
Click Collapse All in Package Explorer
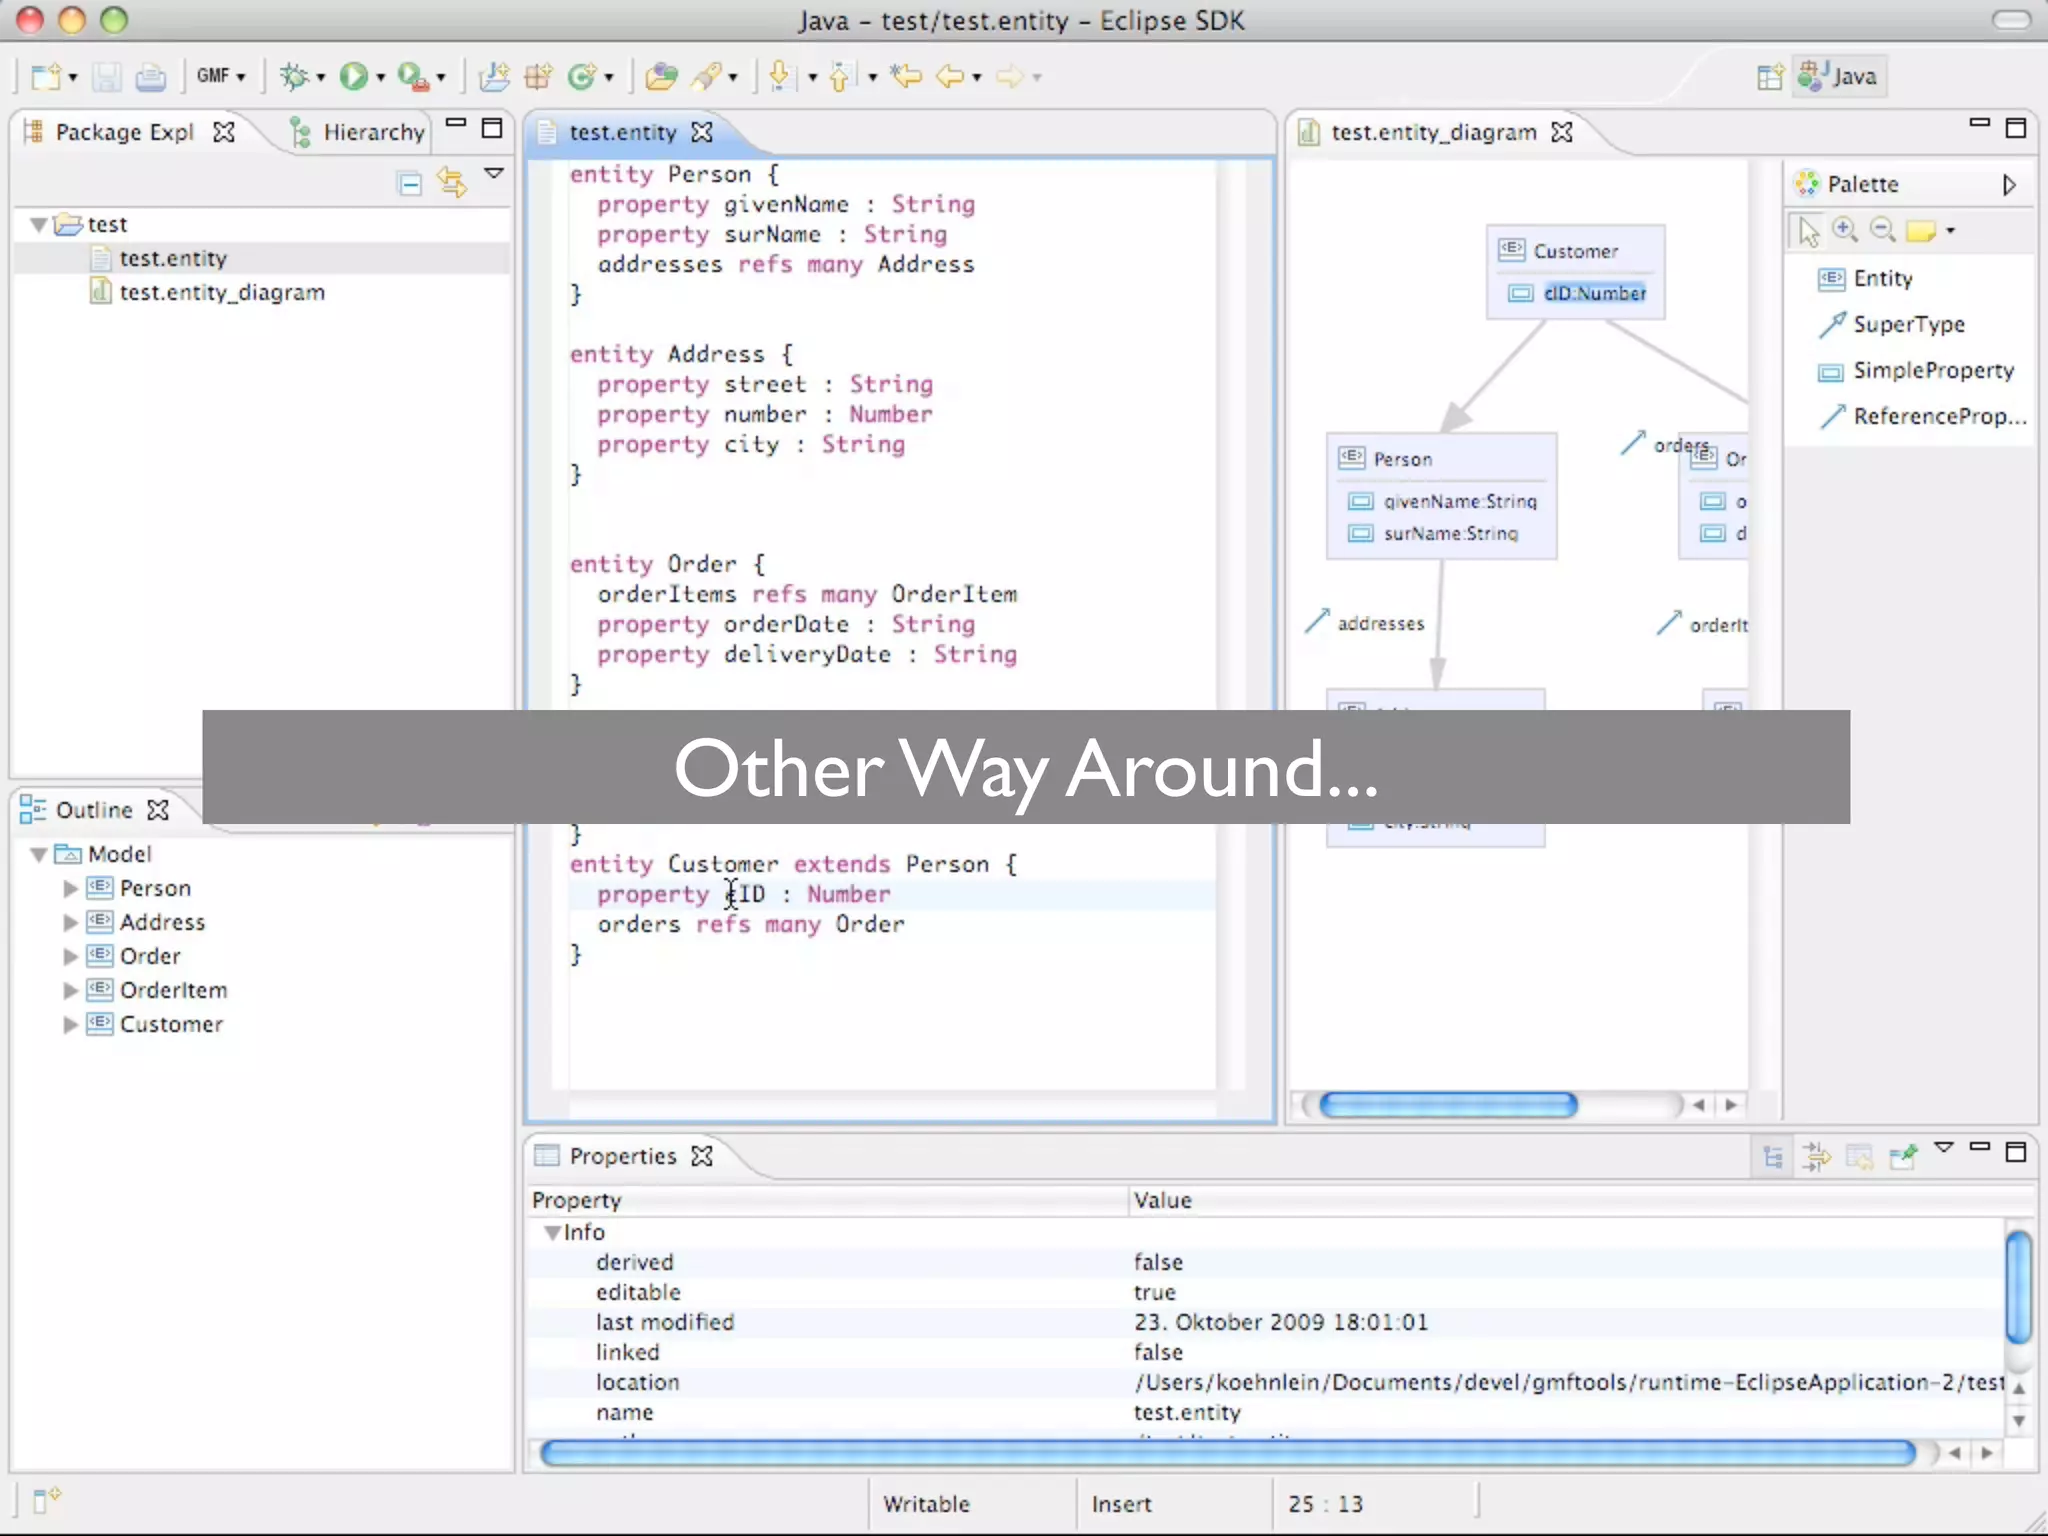409,183
